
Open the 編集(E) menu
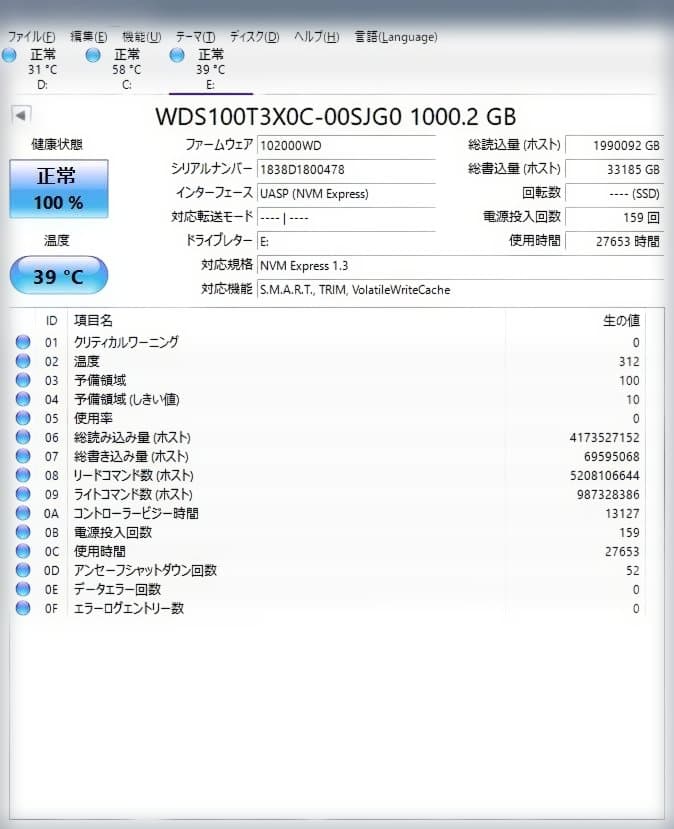88,37
